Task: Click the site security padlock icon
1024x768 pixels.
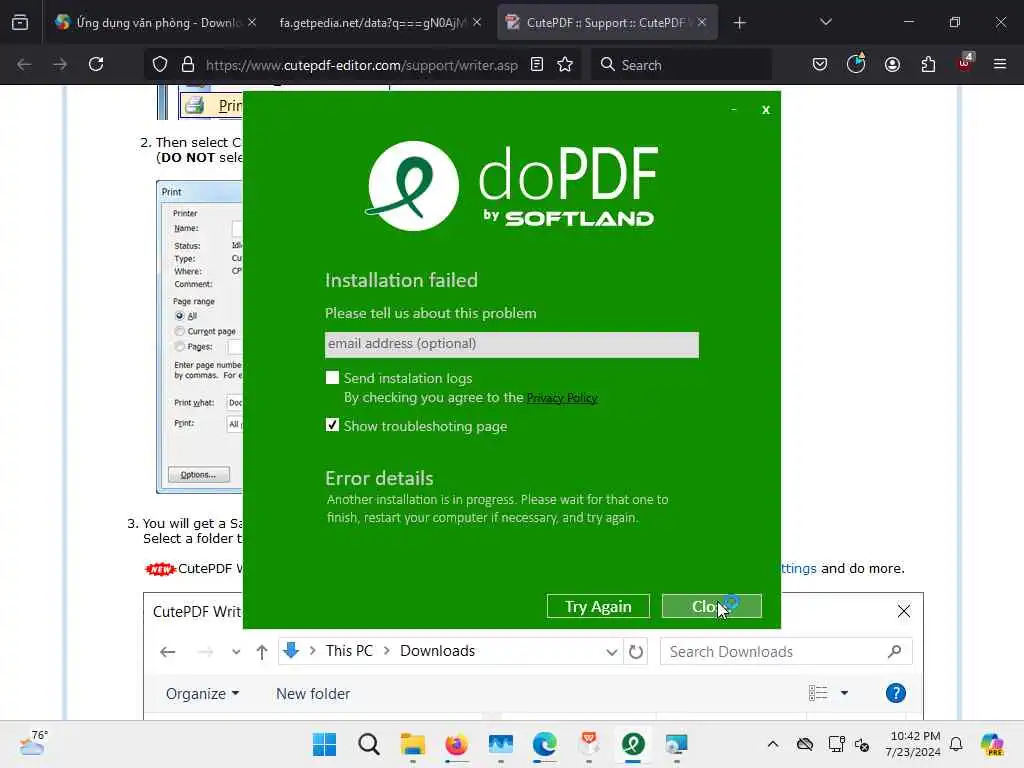Action: click(x=188, y=64)
